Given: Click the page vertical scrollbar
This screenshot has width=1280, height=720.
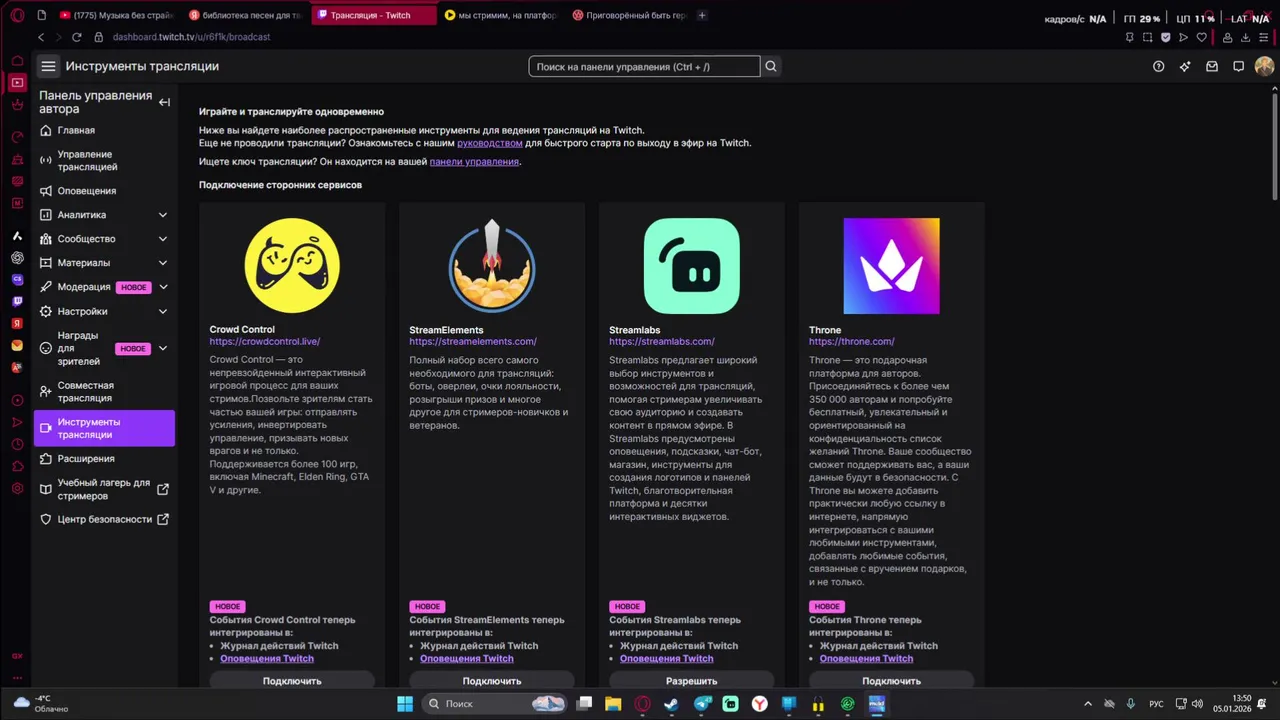Looking at the screenshot, I should [1275, 146].
